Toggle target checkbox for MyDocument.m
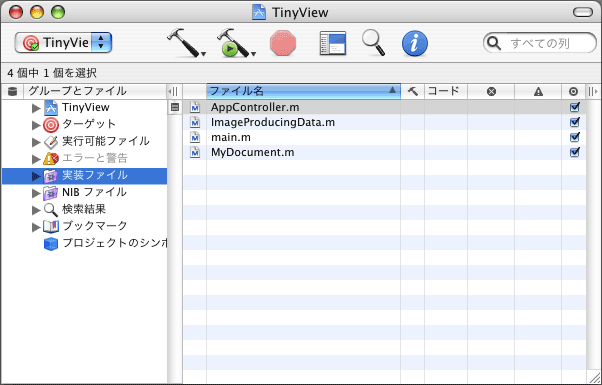The image size is (602, 385). click(x=575, y=152)
